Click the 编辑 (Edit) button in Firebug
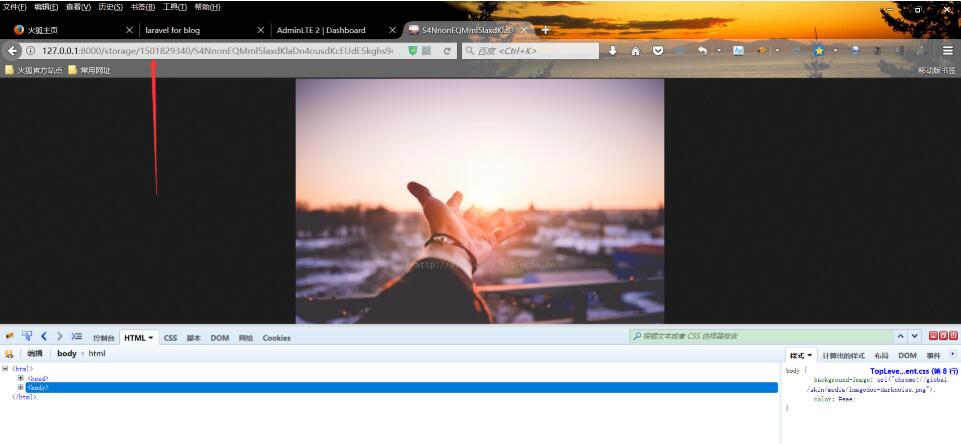The width and height of the screenshot is (961, 444). pos(35,354)
